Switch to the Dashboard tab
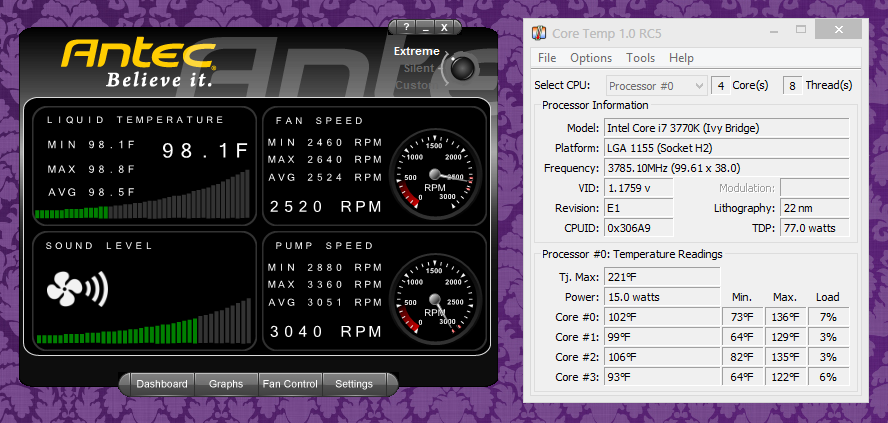This screenshot has width=888, height=423. click(162, 384)
